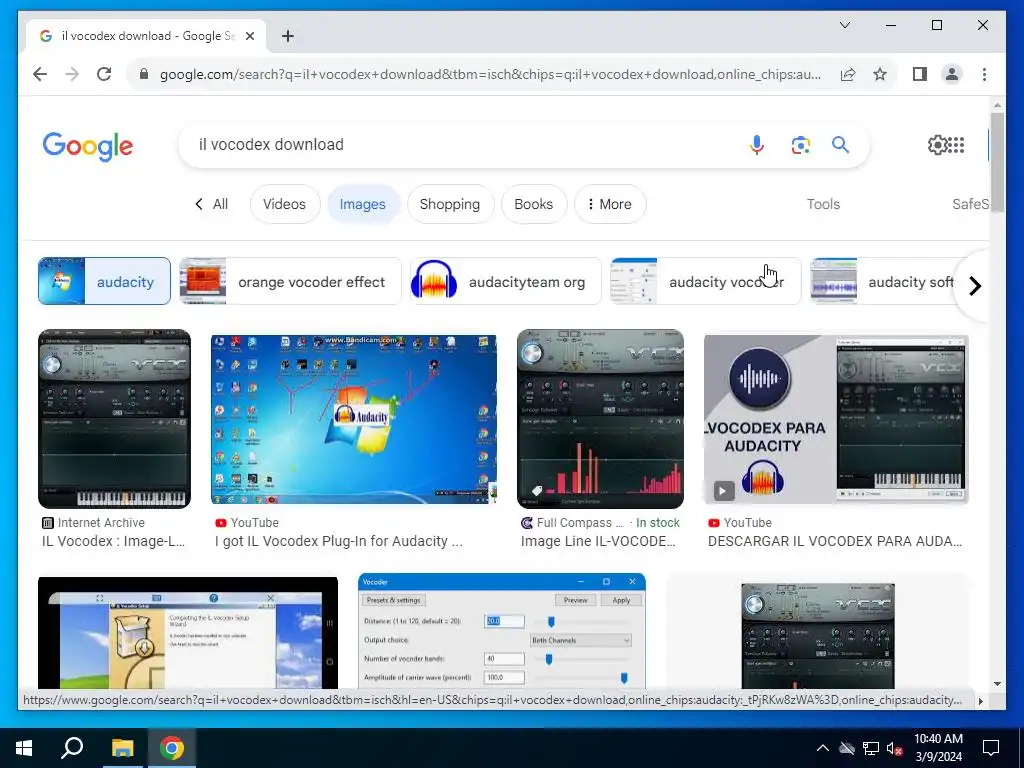This screenshot has height=768, width=1024.
Task: Switch to All results tab
Action: tap(212, 204)
